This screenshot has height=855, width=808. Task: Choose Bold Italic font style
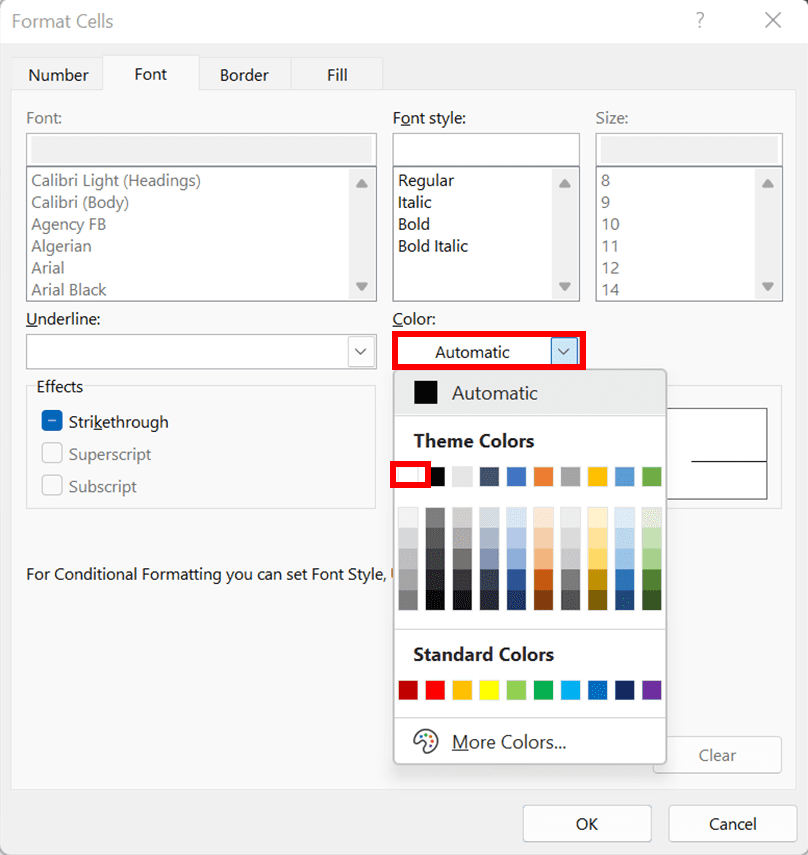coord(433,246)
